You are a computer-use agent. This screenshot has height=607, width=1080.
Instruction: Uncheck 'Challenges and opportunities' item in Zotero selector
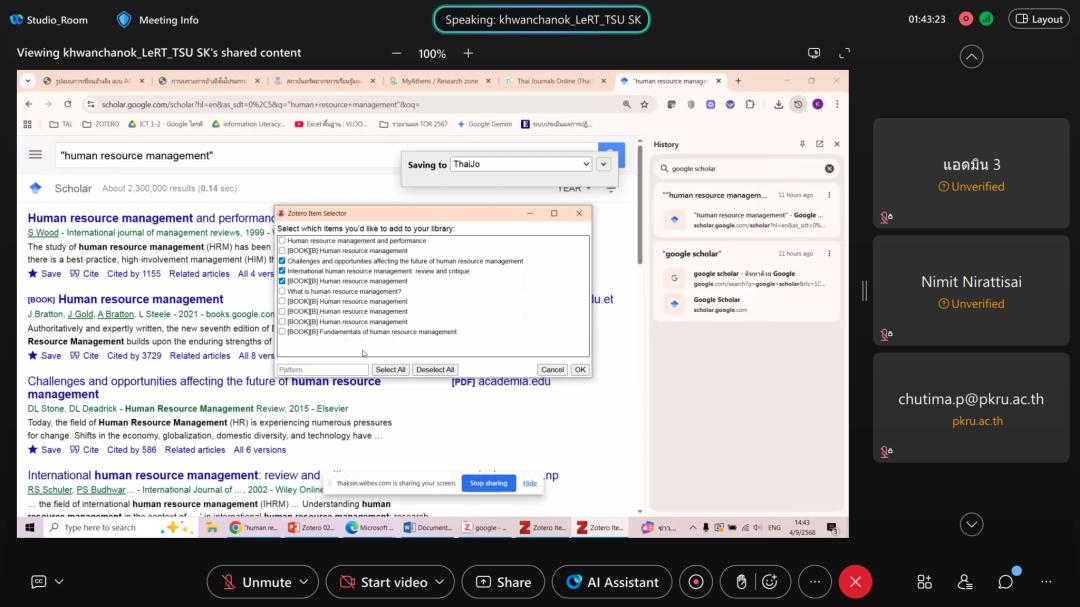point(282,261)
